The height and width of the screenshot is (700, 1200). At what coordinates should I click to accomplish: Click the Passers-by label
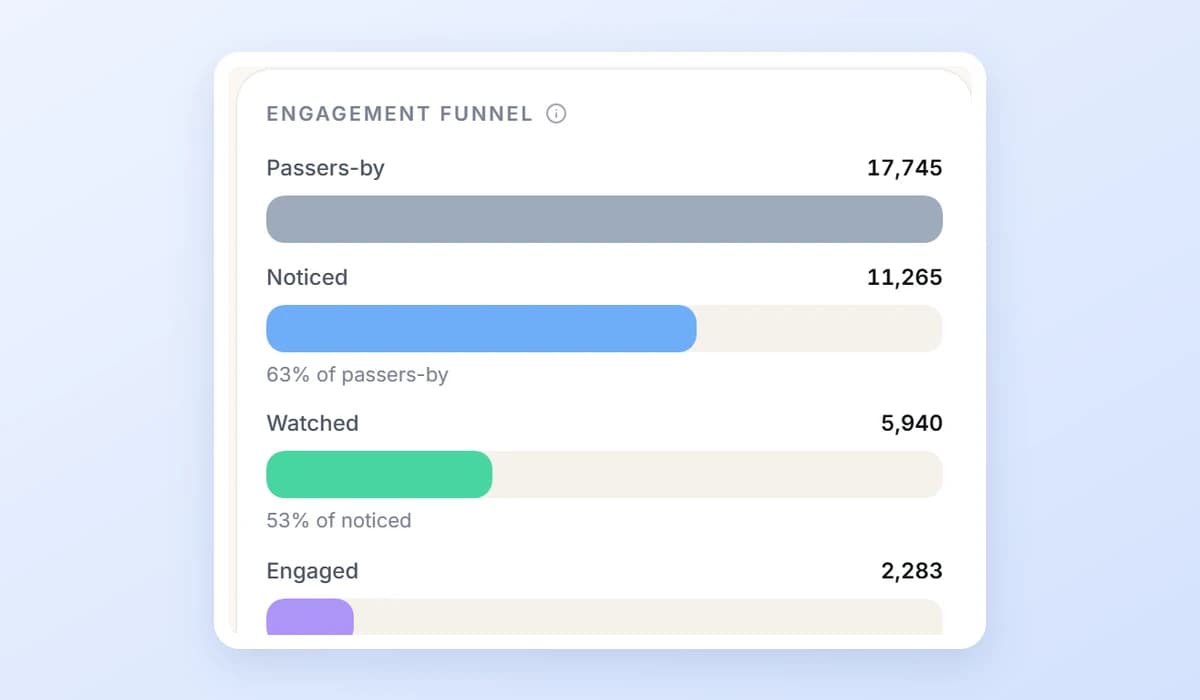click(x=325, y=169)
